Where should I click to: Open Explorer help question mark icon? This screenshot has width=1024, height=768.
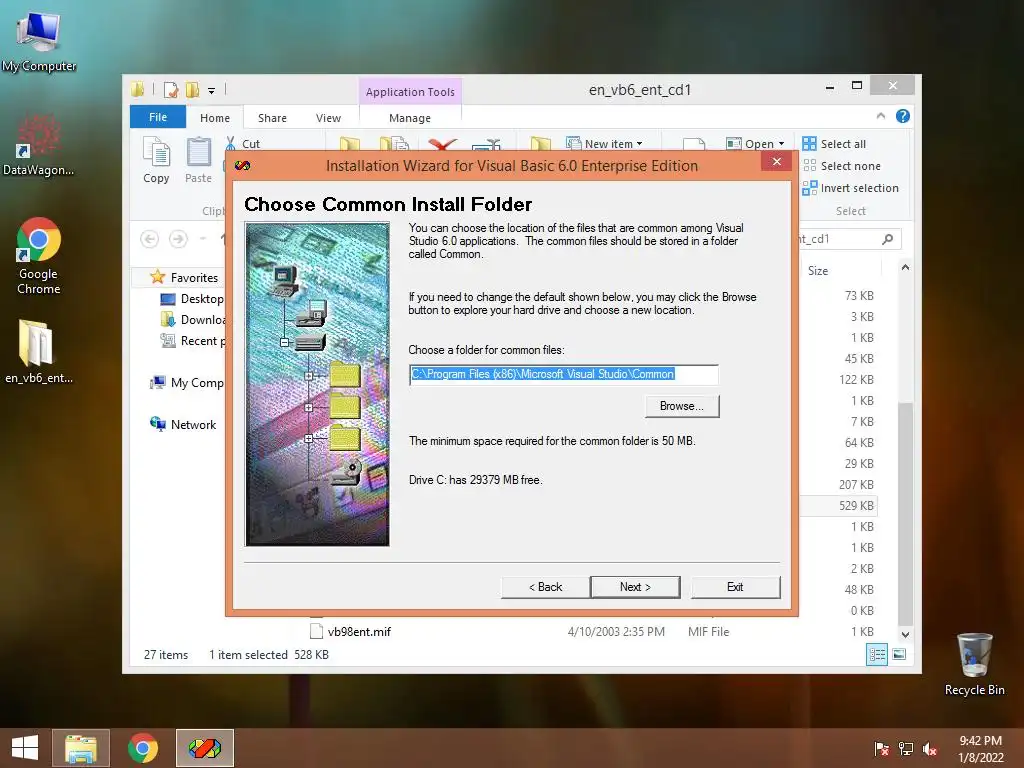[x=903, y=116]
